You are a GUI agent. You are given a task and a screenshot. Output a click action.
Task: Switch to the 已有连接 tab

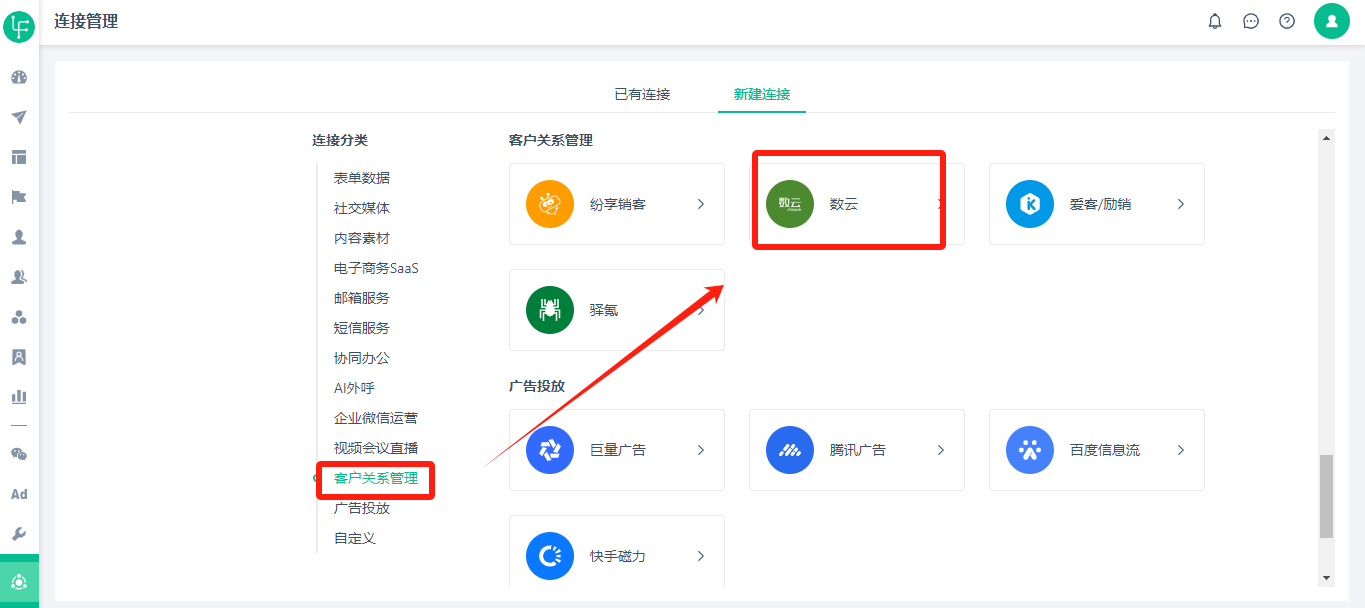pyautogui.click(x=642, y=94)
